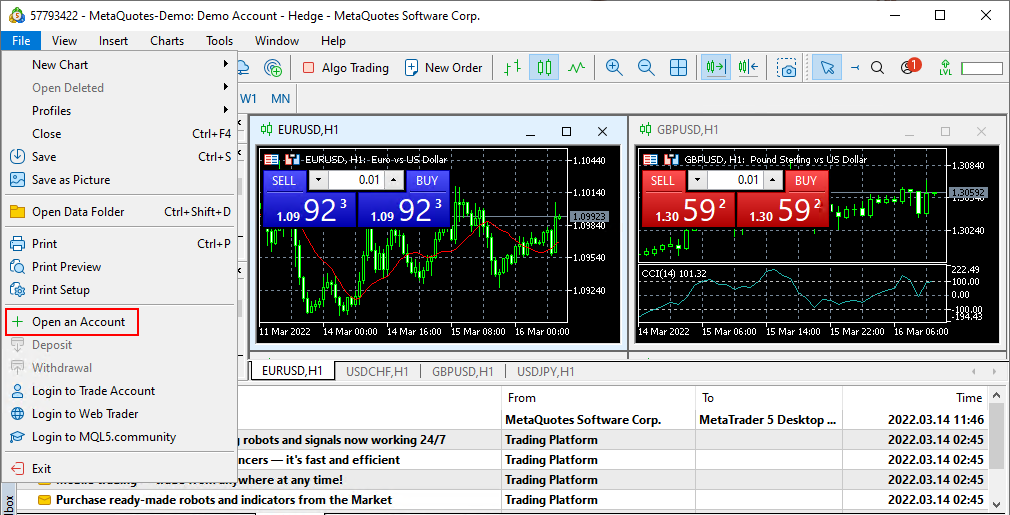Decrease EURUSD trade volume with down arrow

(318, 180)
